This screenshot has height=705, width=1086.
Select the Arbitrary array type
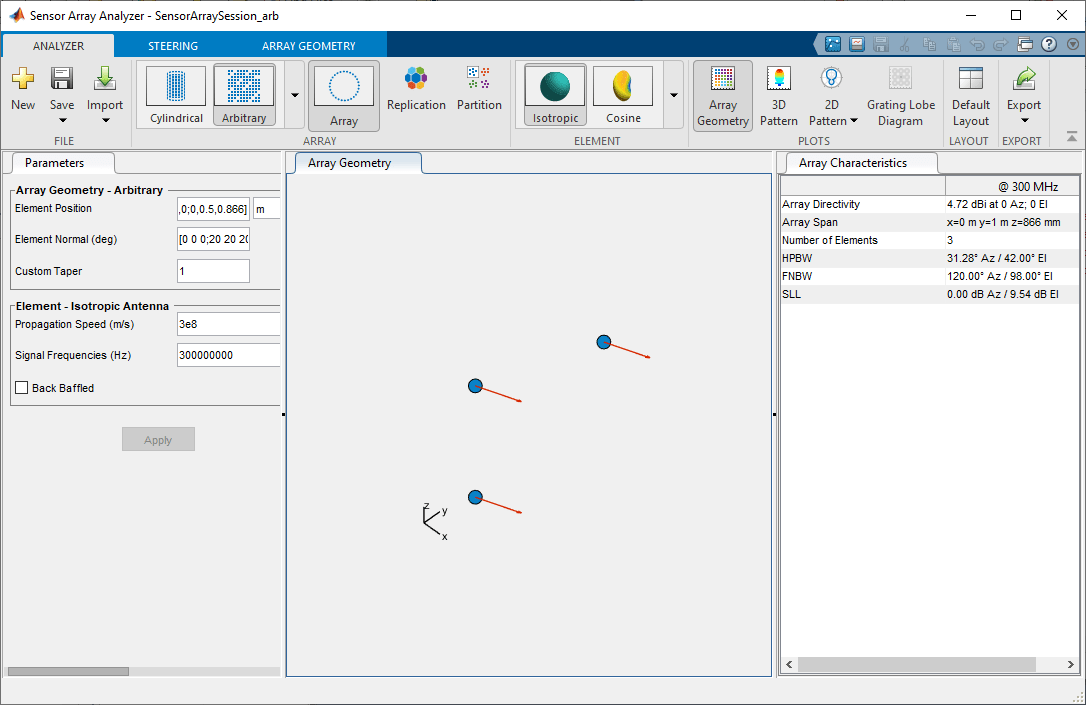(x=244, y=96)
